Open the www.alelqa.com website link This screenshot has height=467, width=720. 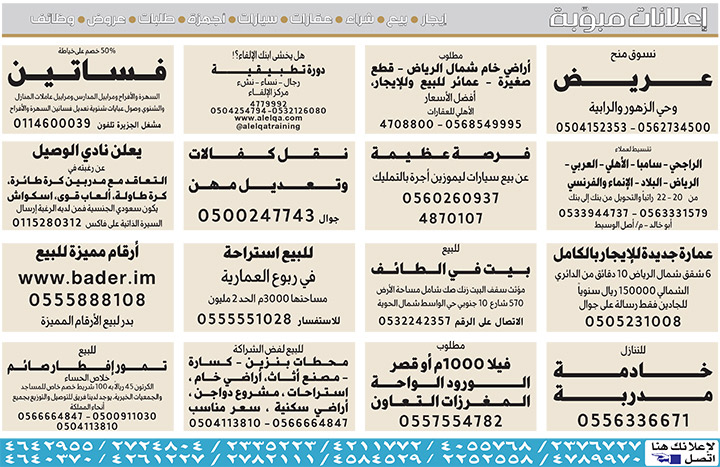pyautogui.click(x=269, y=118)
